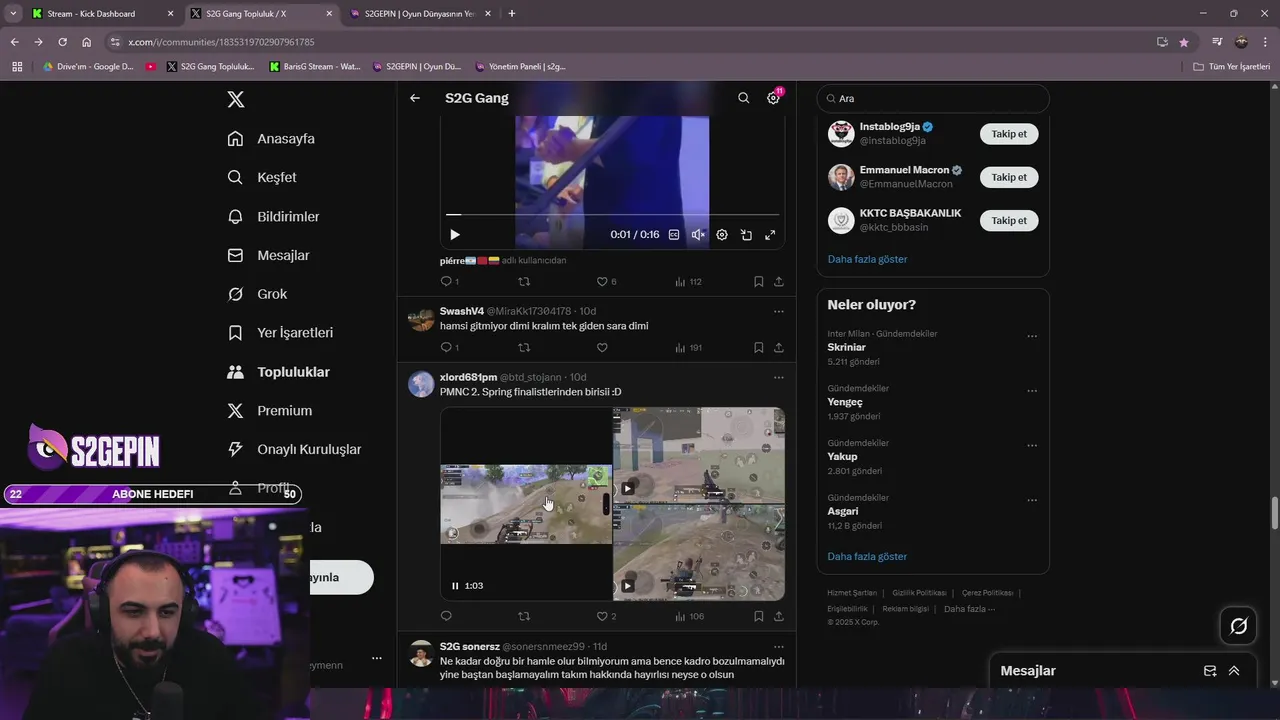Reply to xlord681pm's post
The image size is (1280, 720).
446,616
